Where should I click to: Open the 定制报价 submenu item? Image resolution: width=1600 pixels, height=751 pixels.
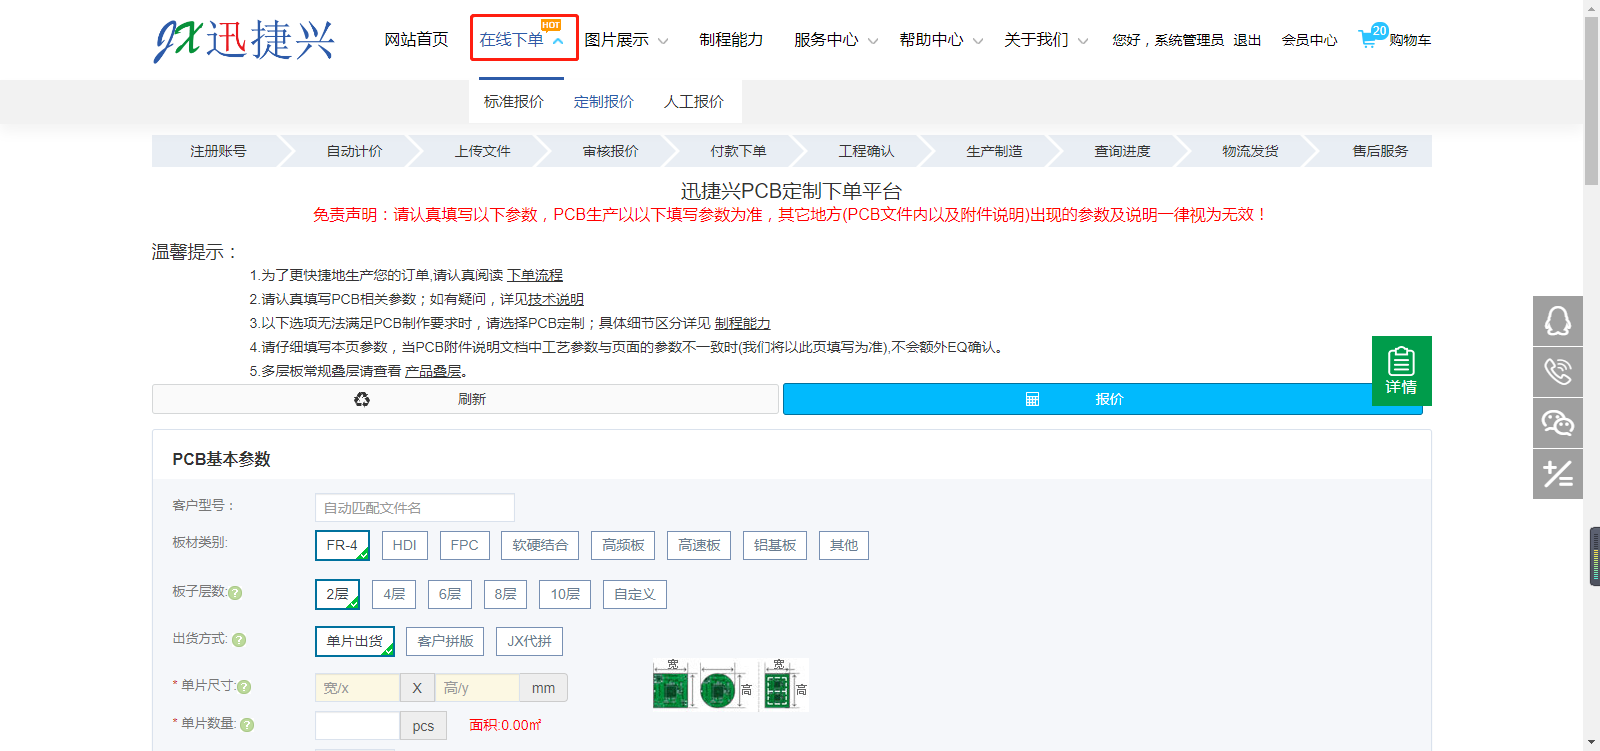[x=603, y=102]
